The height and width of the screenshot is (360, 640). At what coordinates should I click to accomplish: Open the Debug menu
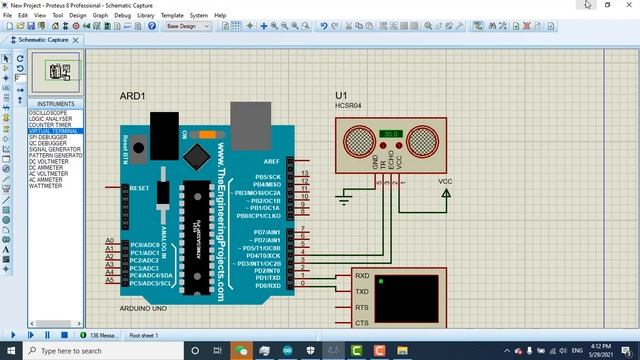[x=122, y=16]
